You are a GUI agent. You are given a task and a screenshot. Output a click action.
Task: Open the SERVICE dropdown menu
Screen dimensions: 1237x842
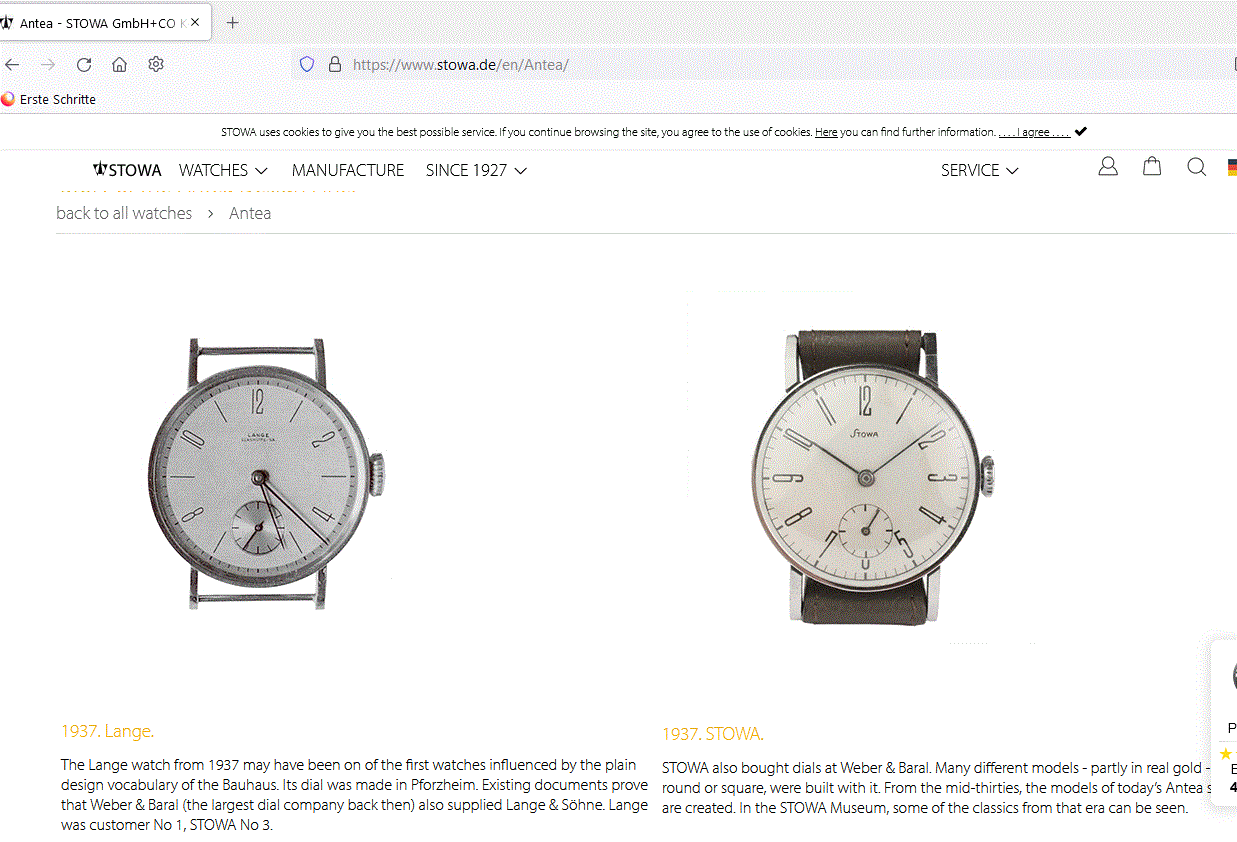tap(979, 170)
